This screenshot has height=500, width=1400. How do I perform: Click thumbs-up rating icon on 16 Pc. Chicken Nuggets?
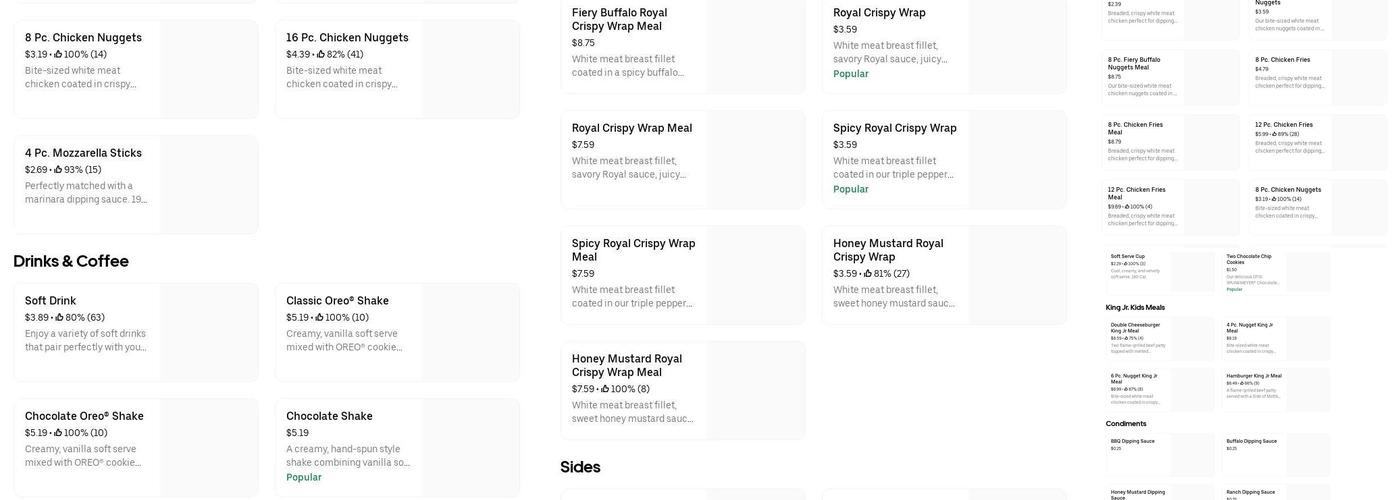coord(321,55)
